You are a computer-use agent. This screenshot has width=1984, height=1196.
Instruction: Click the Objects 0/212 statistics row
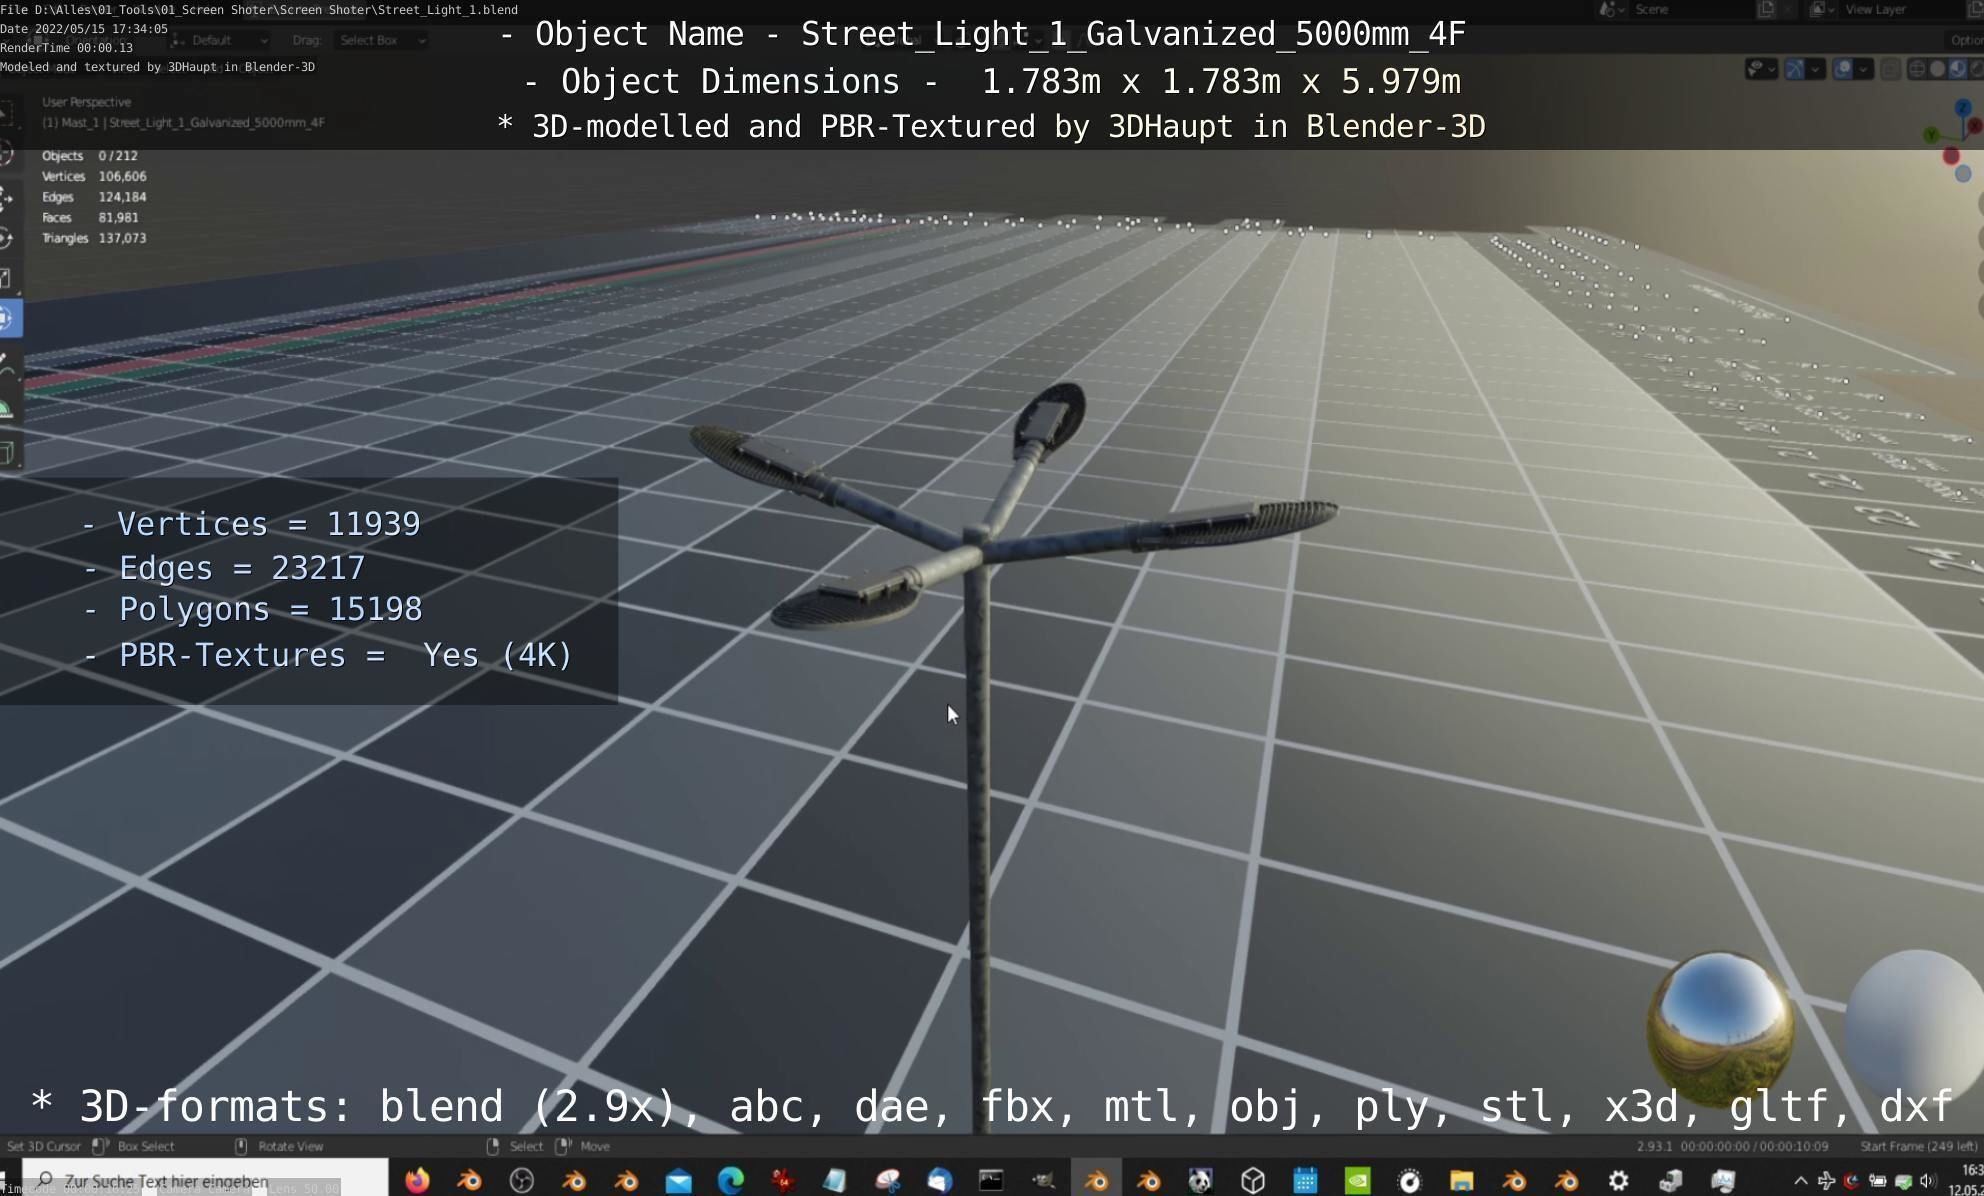90,156
